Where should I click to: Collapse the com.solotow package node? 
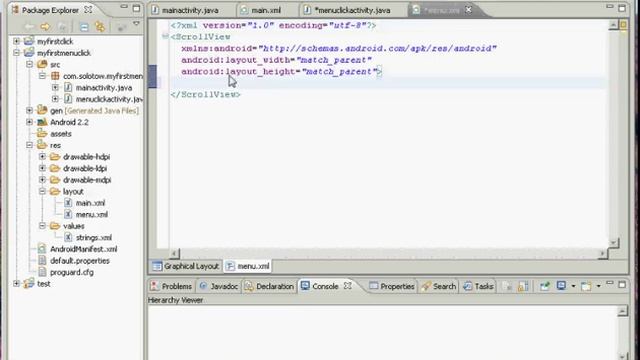(42, 76)
